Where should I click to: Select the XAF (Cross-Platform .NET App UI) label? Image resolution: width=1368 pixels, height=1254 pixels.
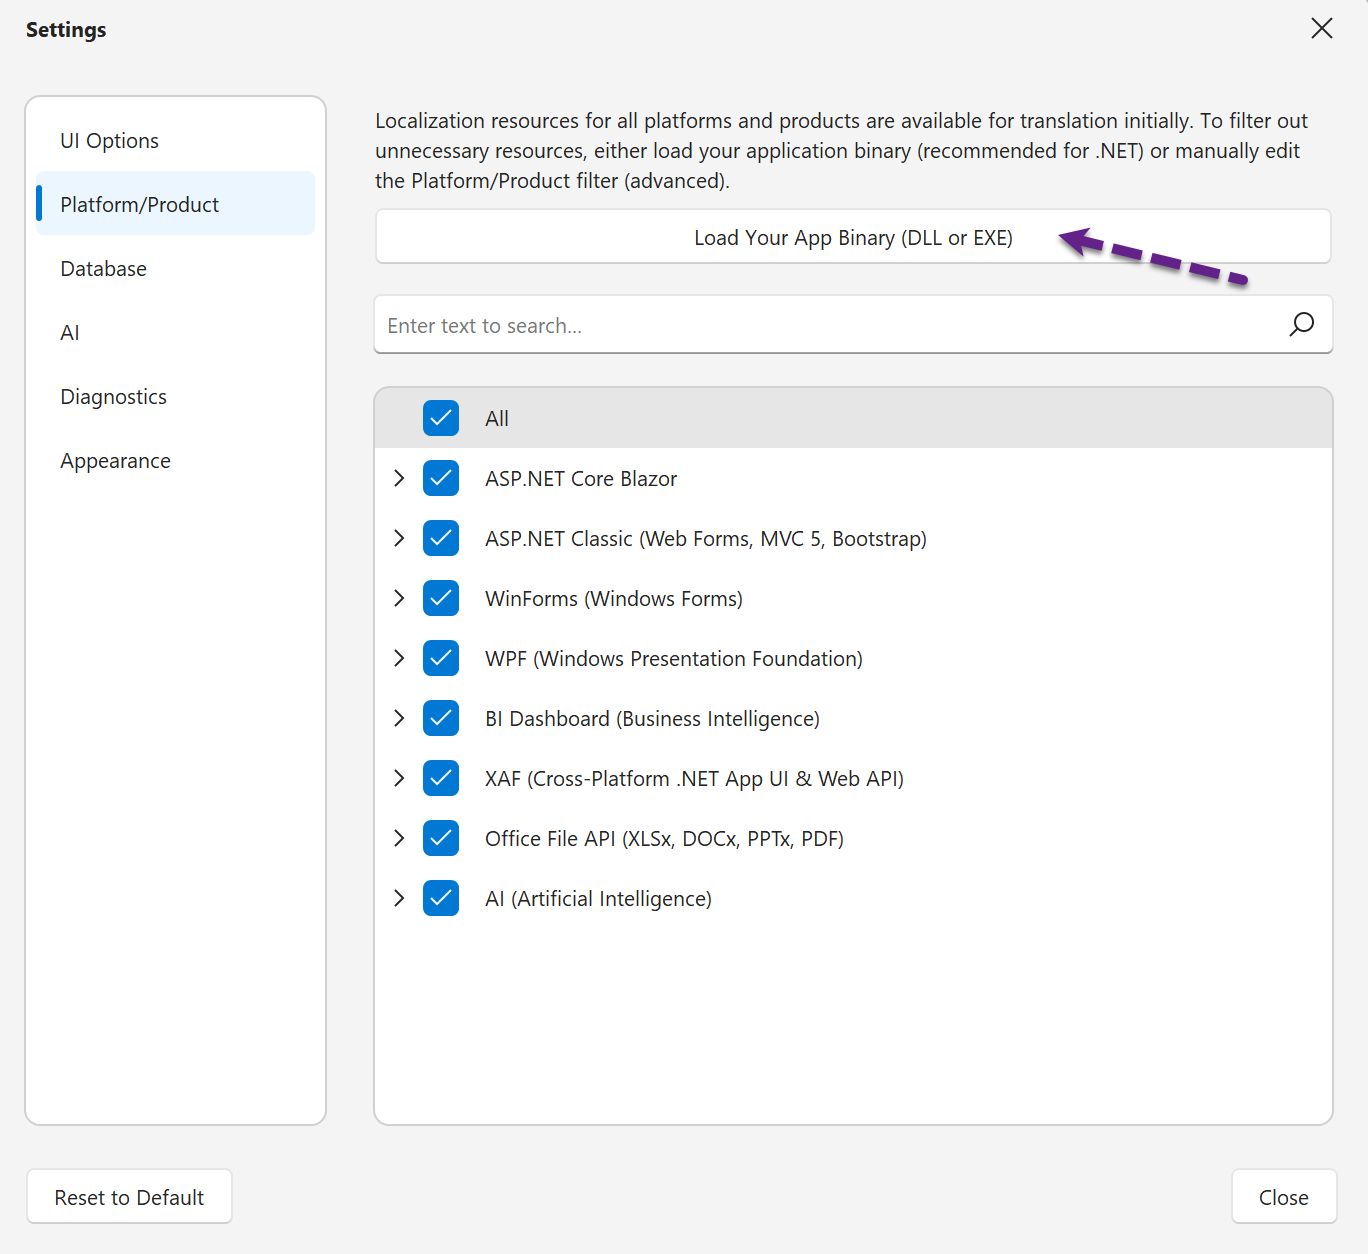click(x=694, y=779)
